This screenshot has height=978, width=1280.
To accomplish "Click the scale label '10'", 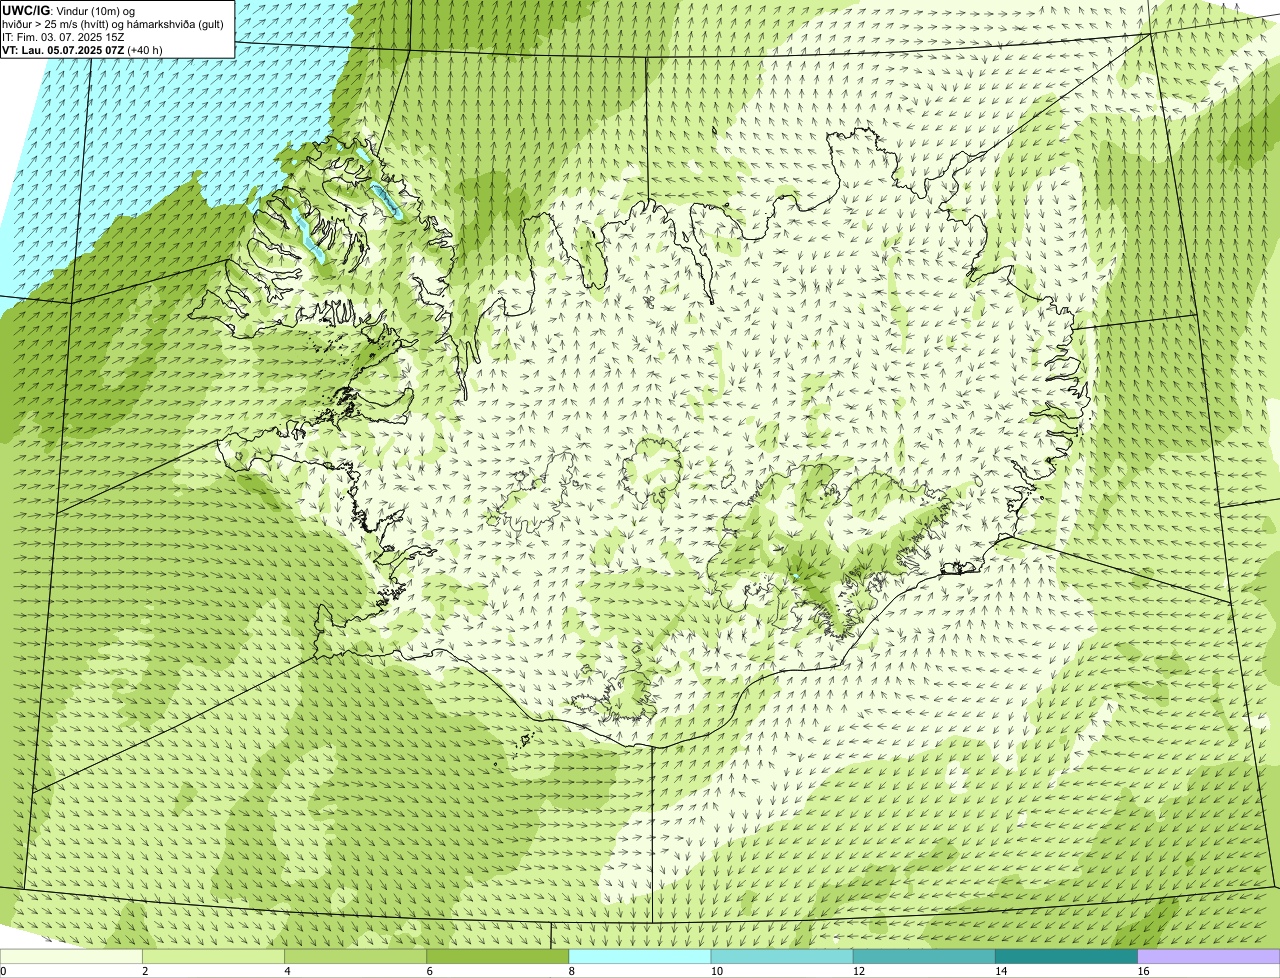I will 716,971.
